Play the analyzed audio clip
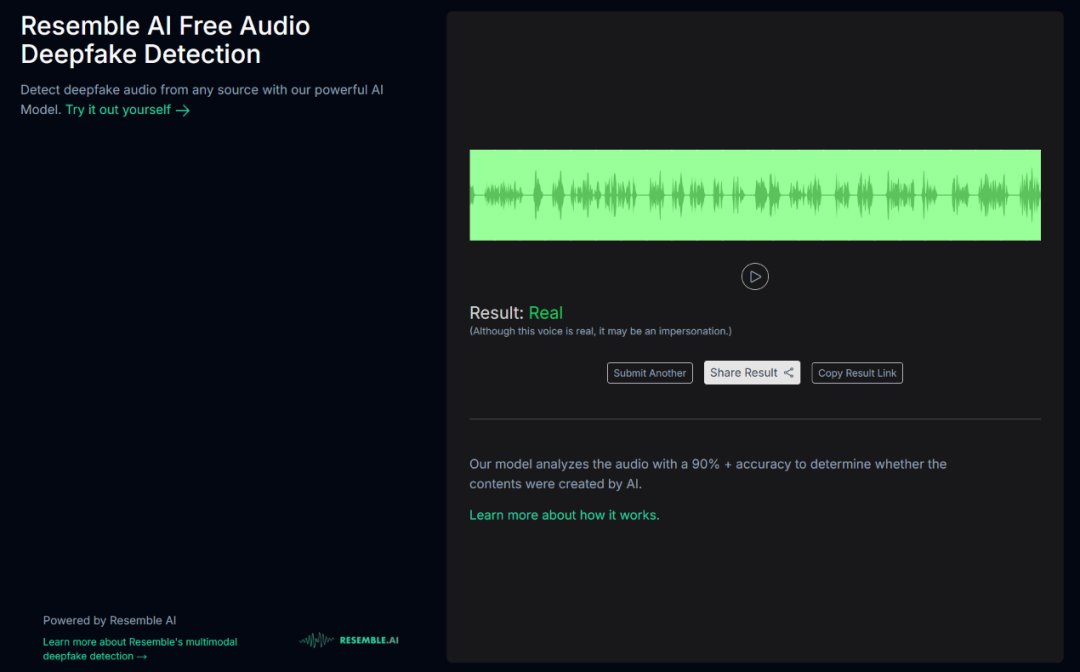1080x672 pixels. coord(755,276)
